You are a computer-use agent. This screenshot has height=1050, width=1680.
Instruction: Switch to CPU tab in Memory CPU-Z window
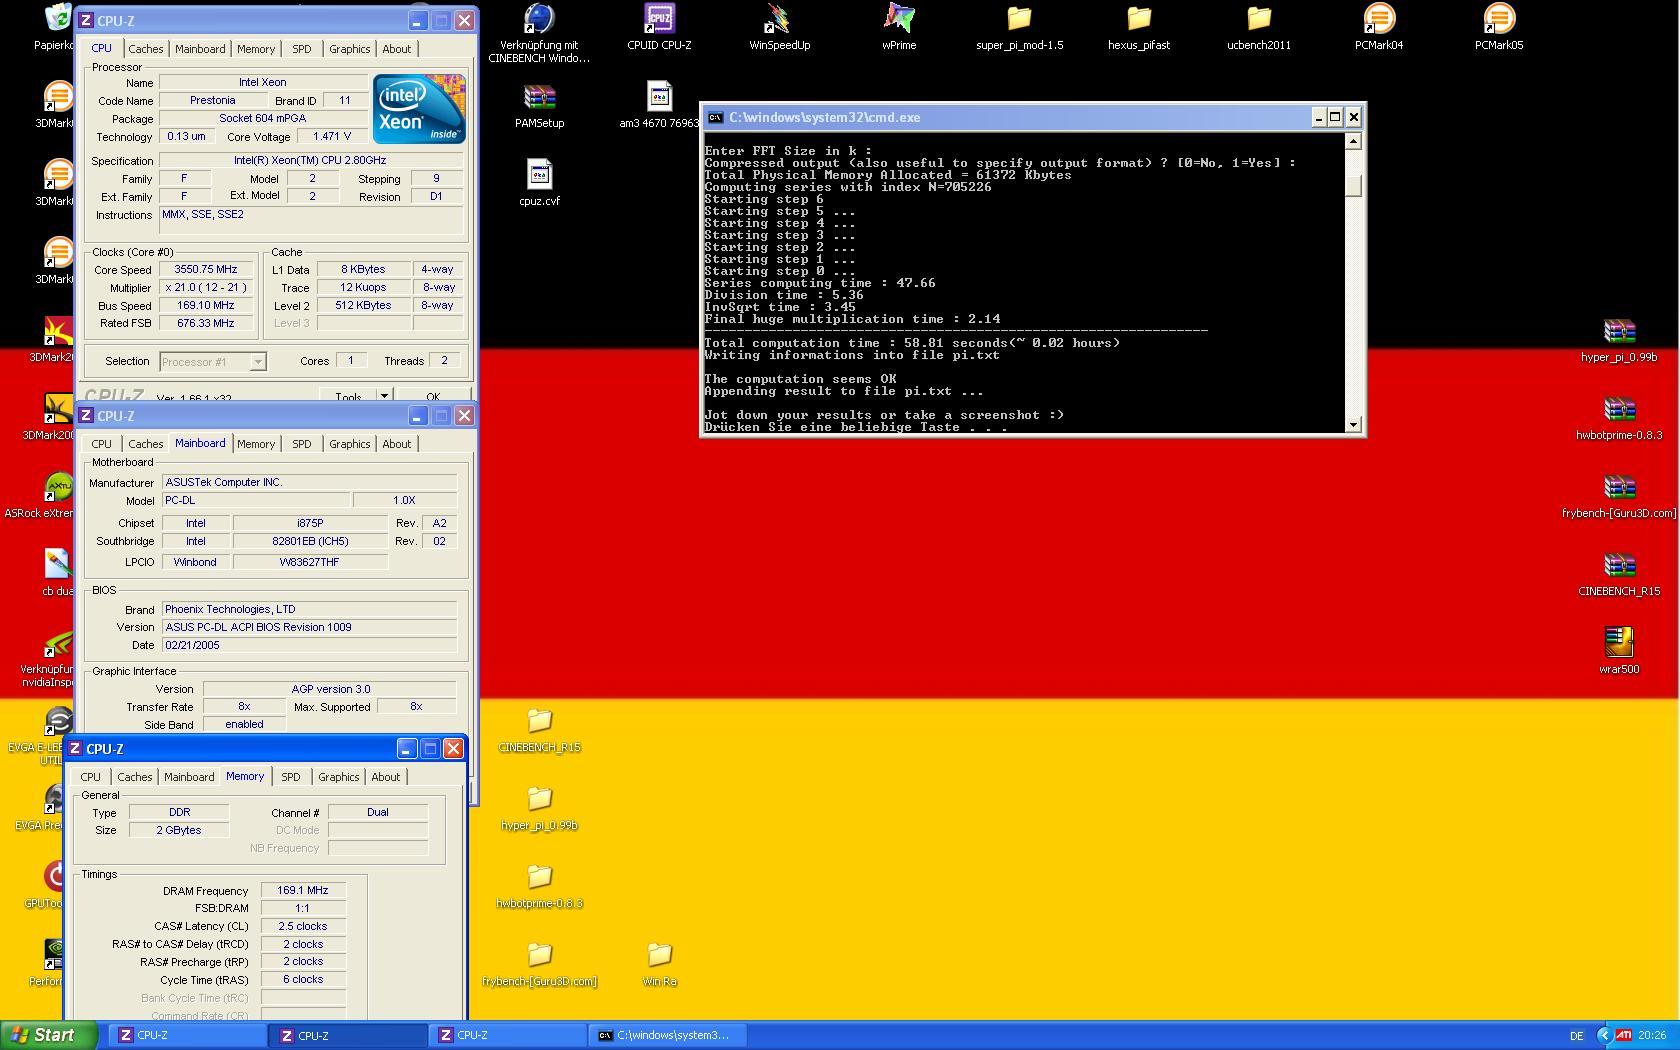[90, 777]
